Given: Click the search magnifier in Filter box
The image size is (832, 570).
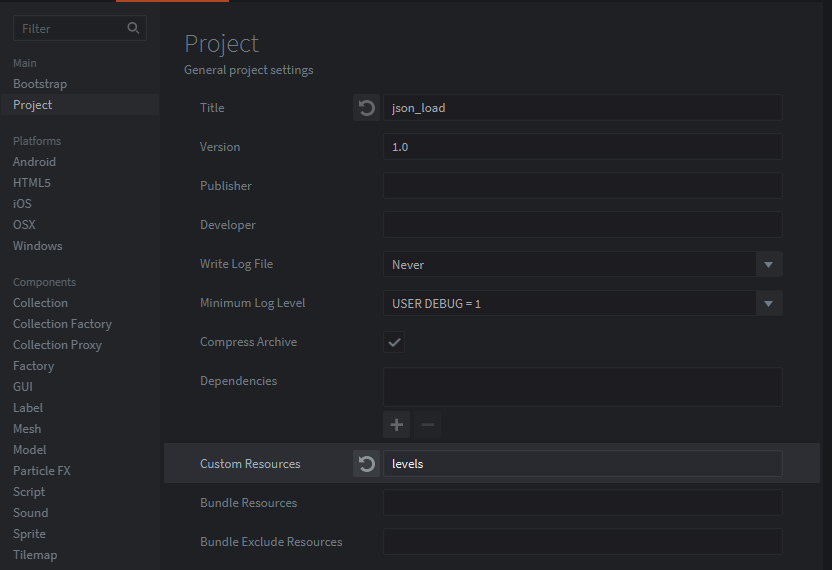Looking at the screenshot, I should 133,29.
